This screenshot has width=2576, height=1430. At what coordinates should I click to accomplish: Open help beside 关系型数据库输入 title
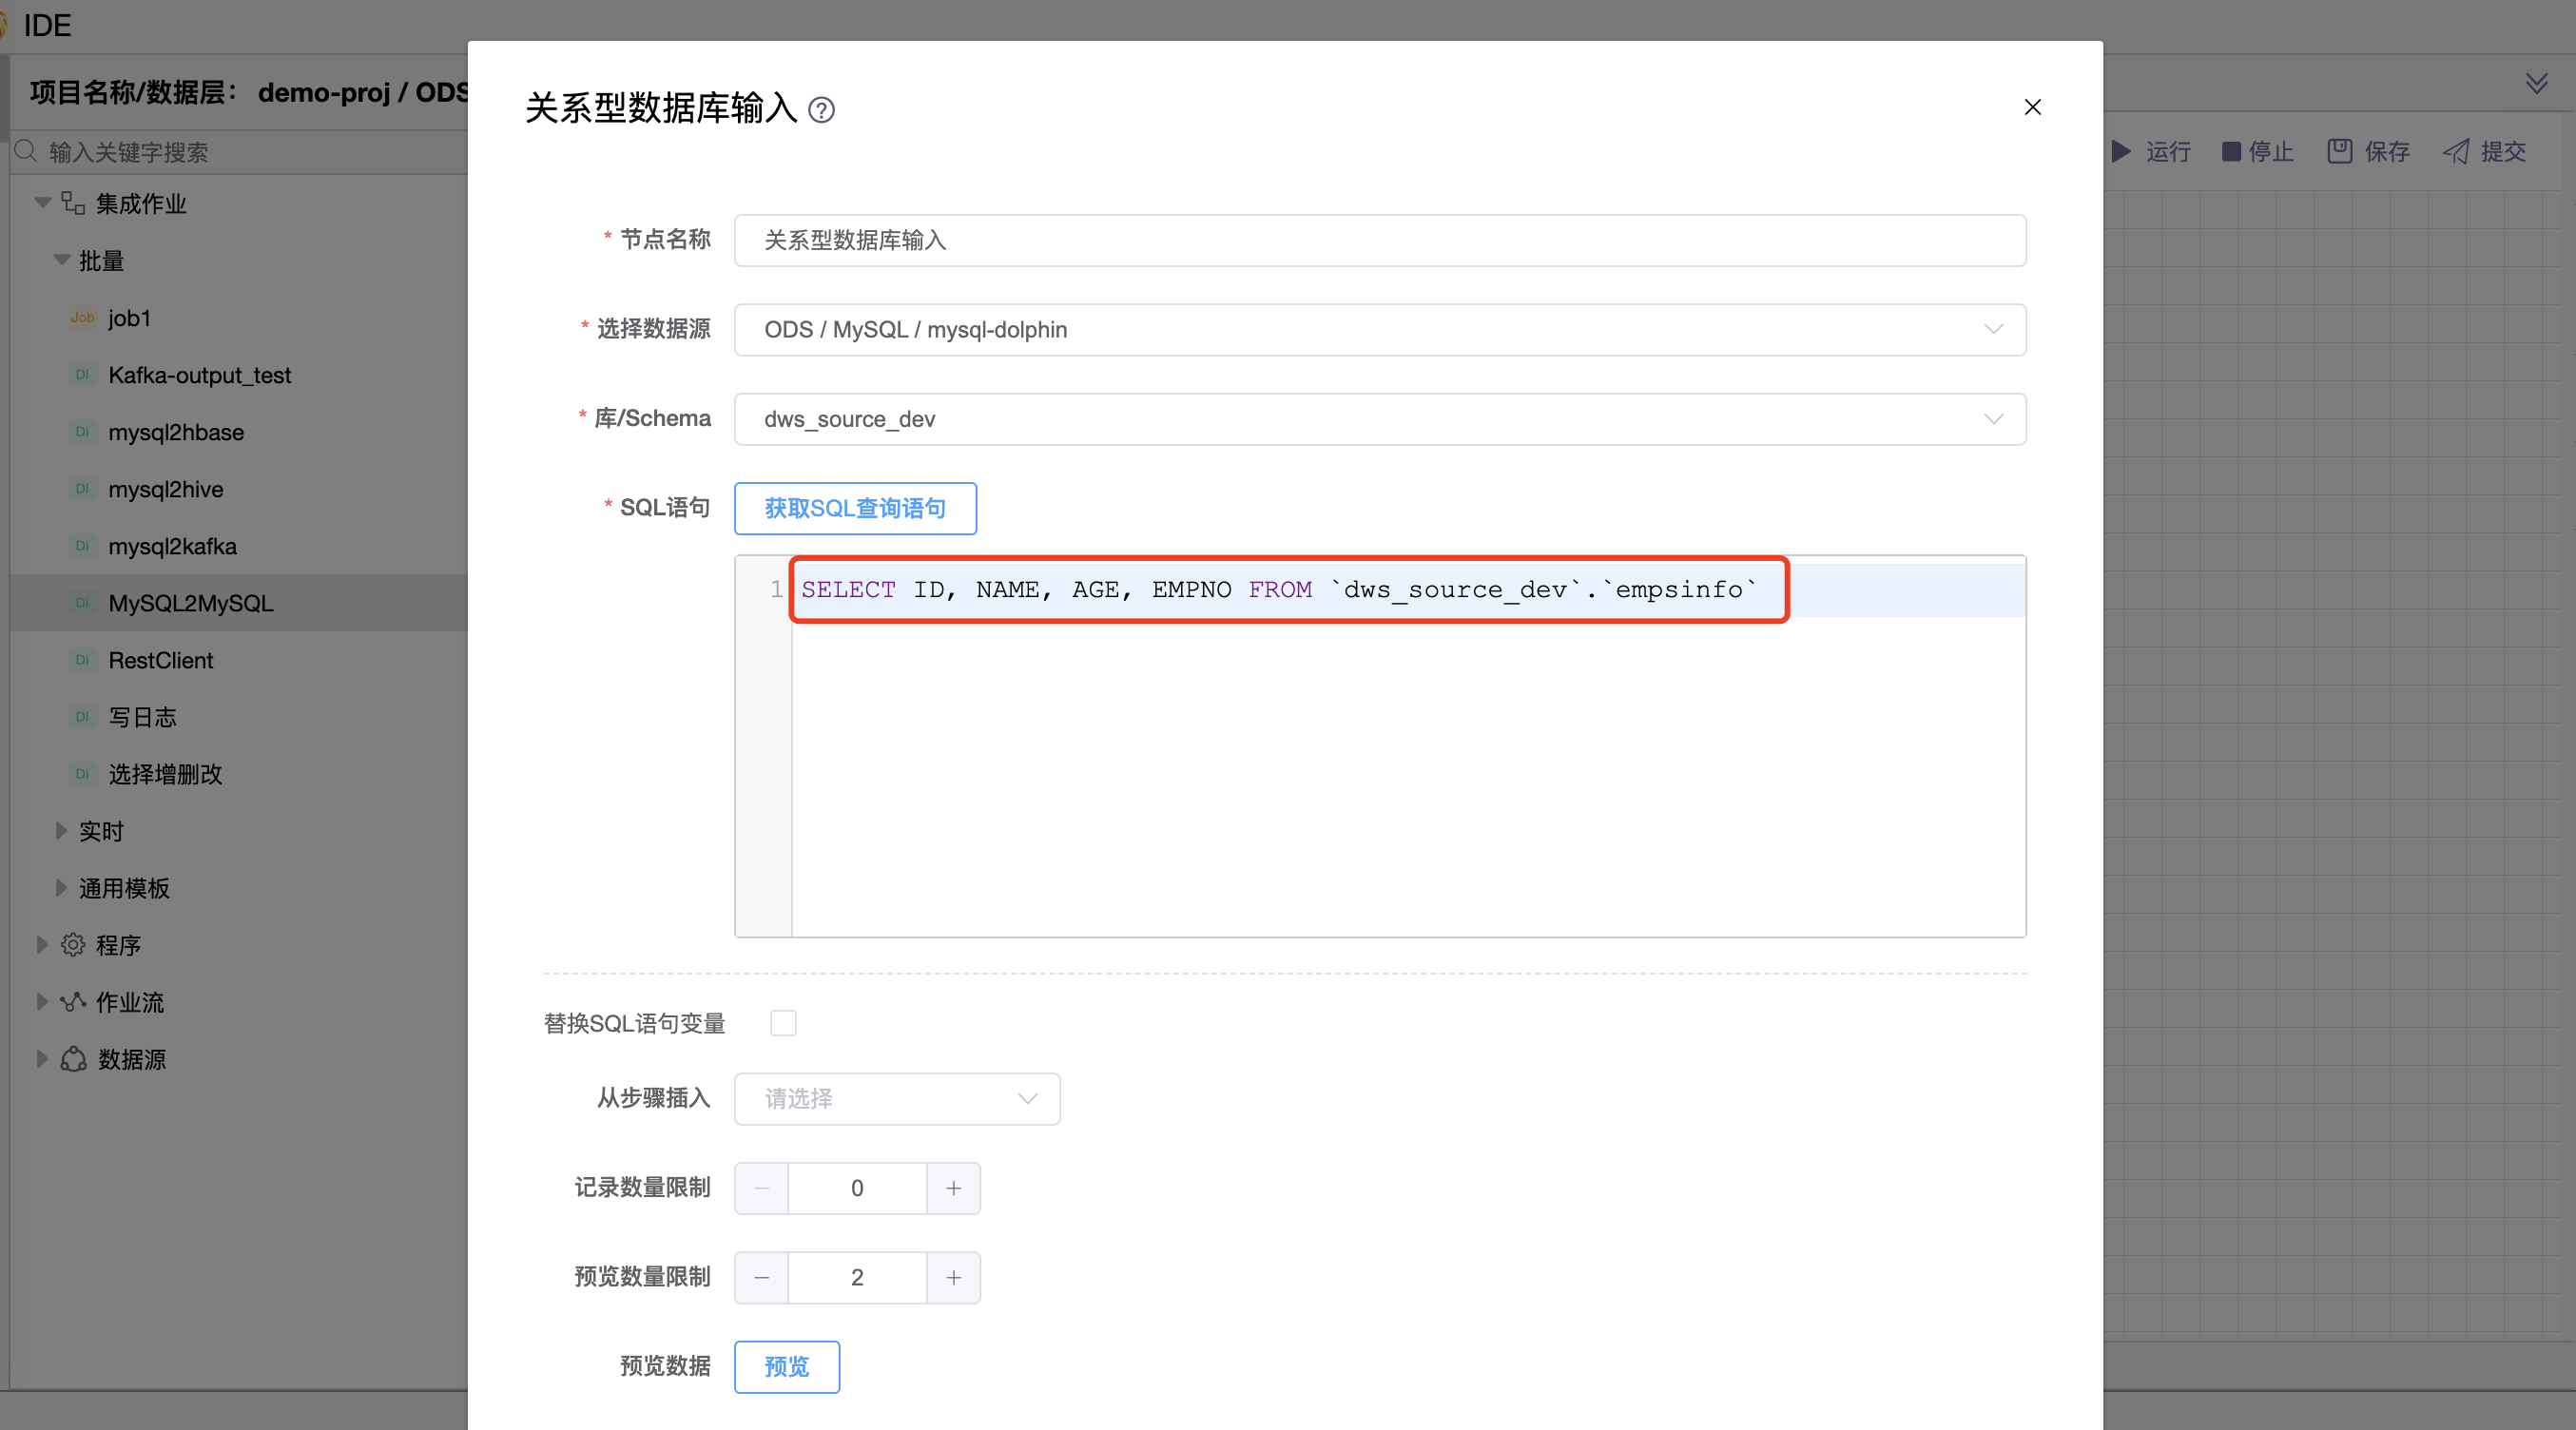[x=822, y=109]
